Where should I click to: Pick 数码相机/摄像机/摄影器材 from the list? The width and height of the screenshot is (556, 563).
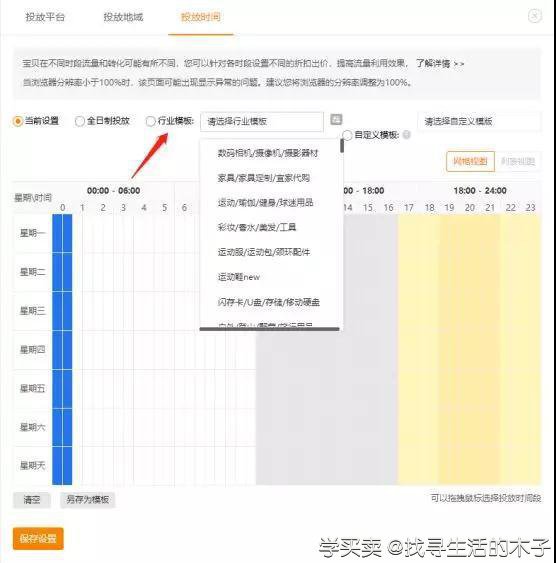click(x=268, y=153)
